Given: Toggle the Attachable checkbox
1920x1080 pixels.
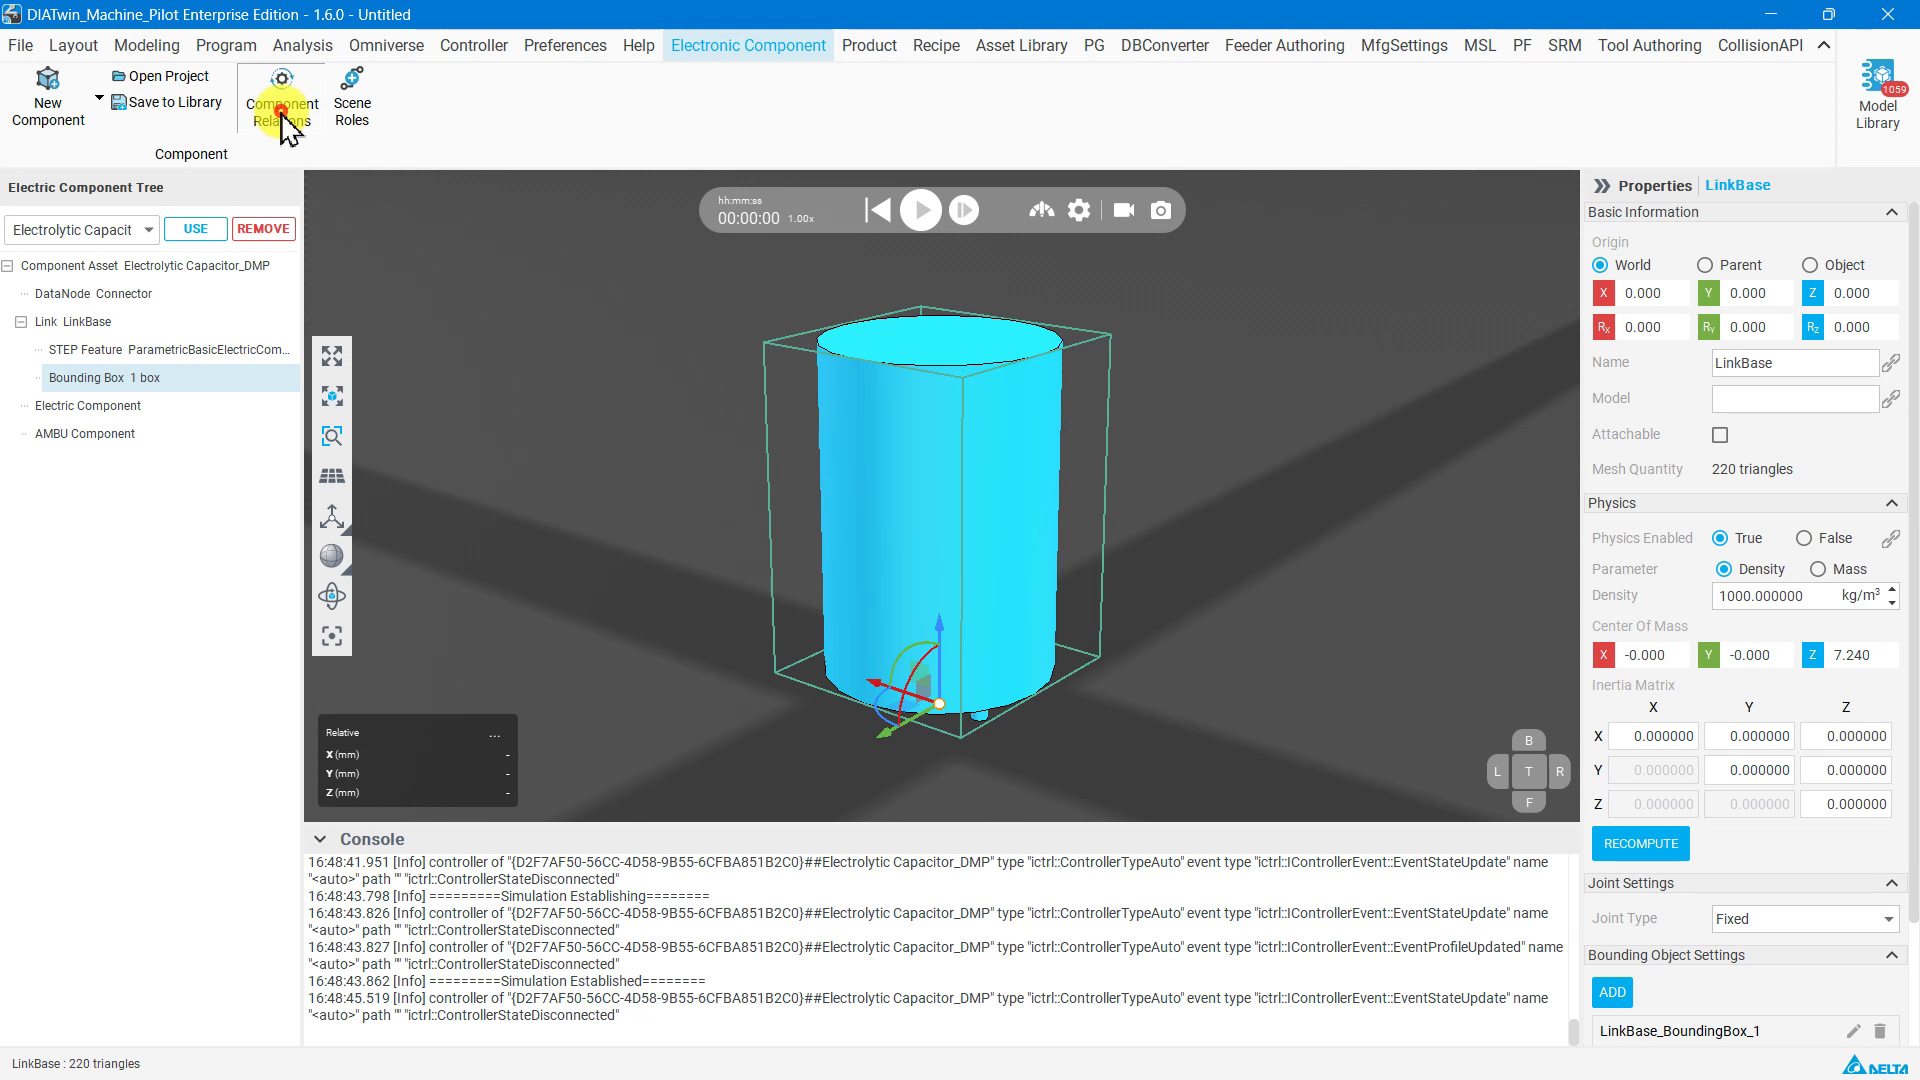Looking at the screenshot, I should 1720,435.
